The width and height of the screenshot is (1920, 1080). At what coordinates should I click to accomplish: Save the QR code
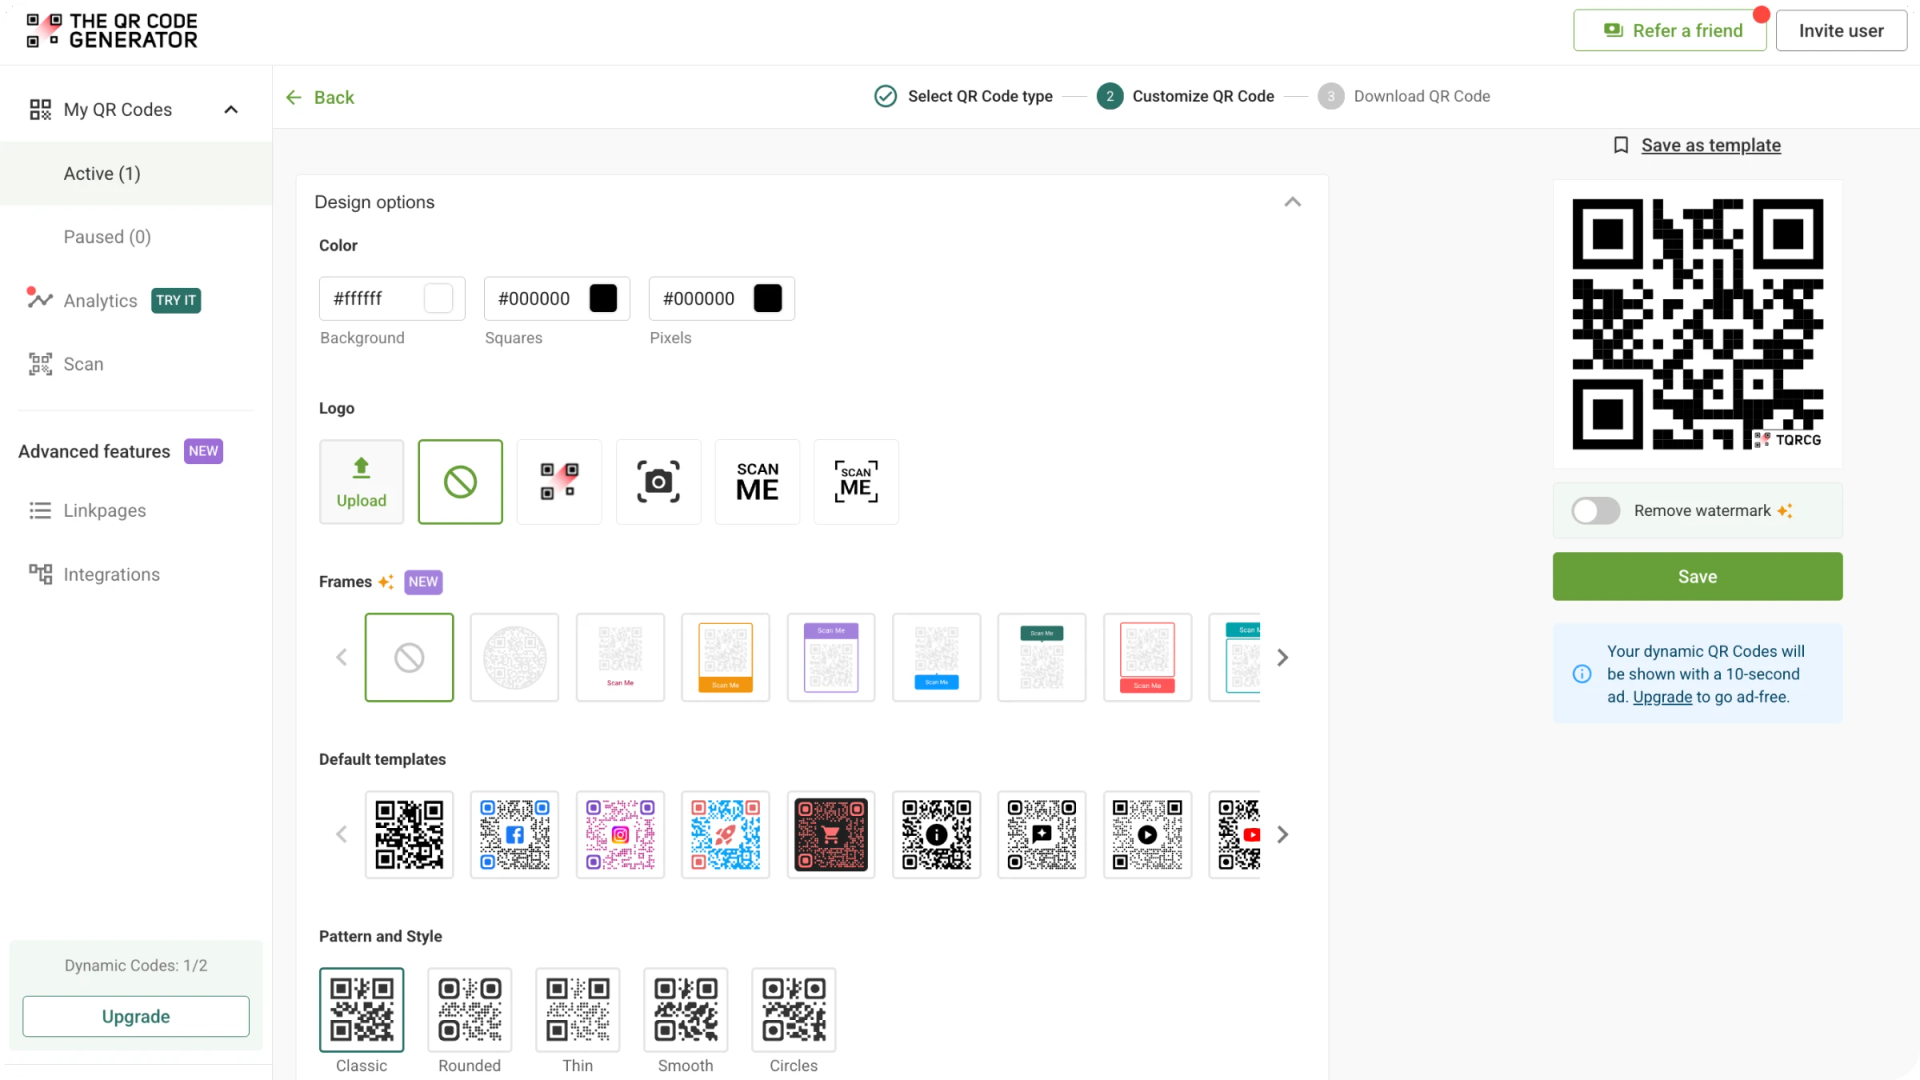(1697, 577)
